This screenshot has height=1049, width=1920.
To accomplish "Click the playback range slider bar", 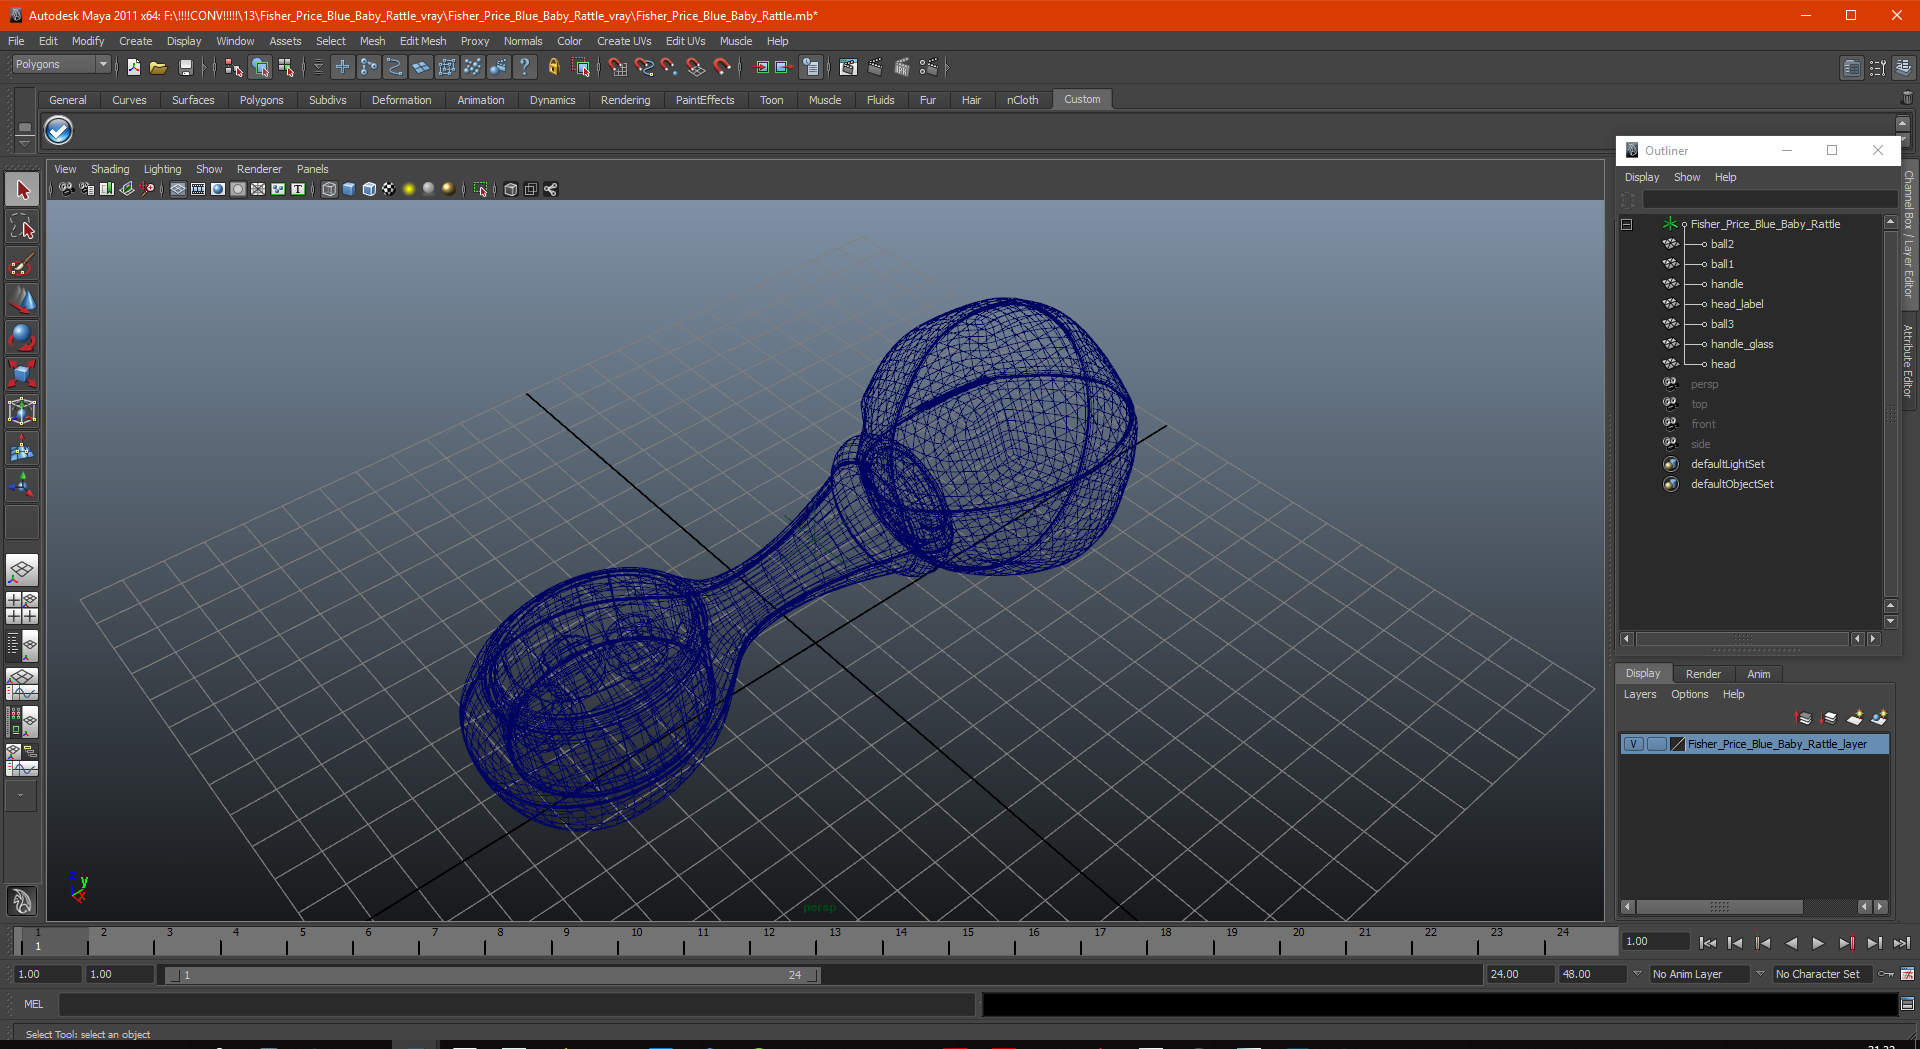I will pos(492,975).
